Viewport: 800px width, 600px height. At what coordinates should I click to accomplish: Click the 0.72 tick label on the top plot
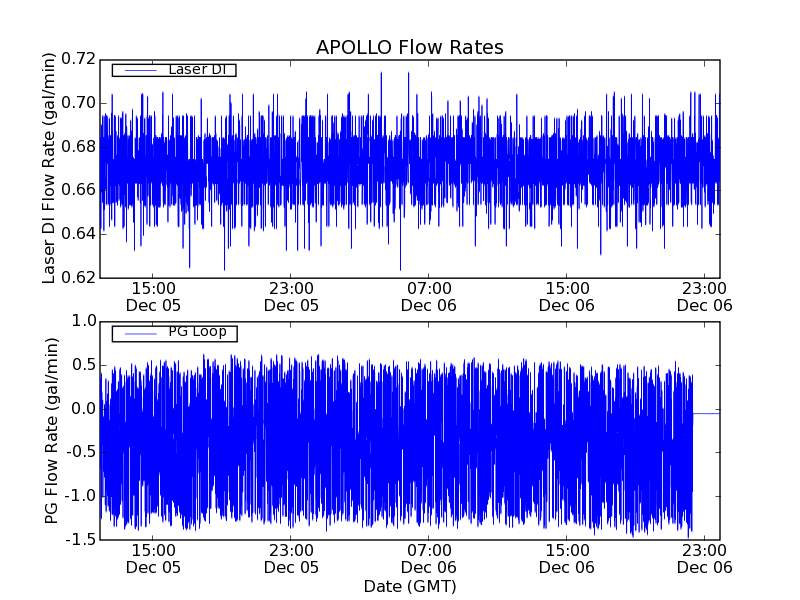(79, 59)
